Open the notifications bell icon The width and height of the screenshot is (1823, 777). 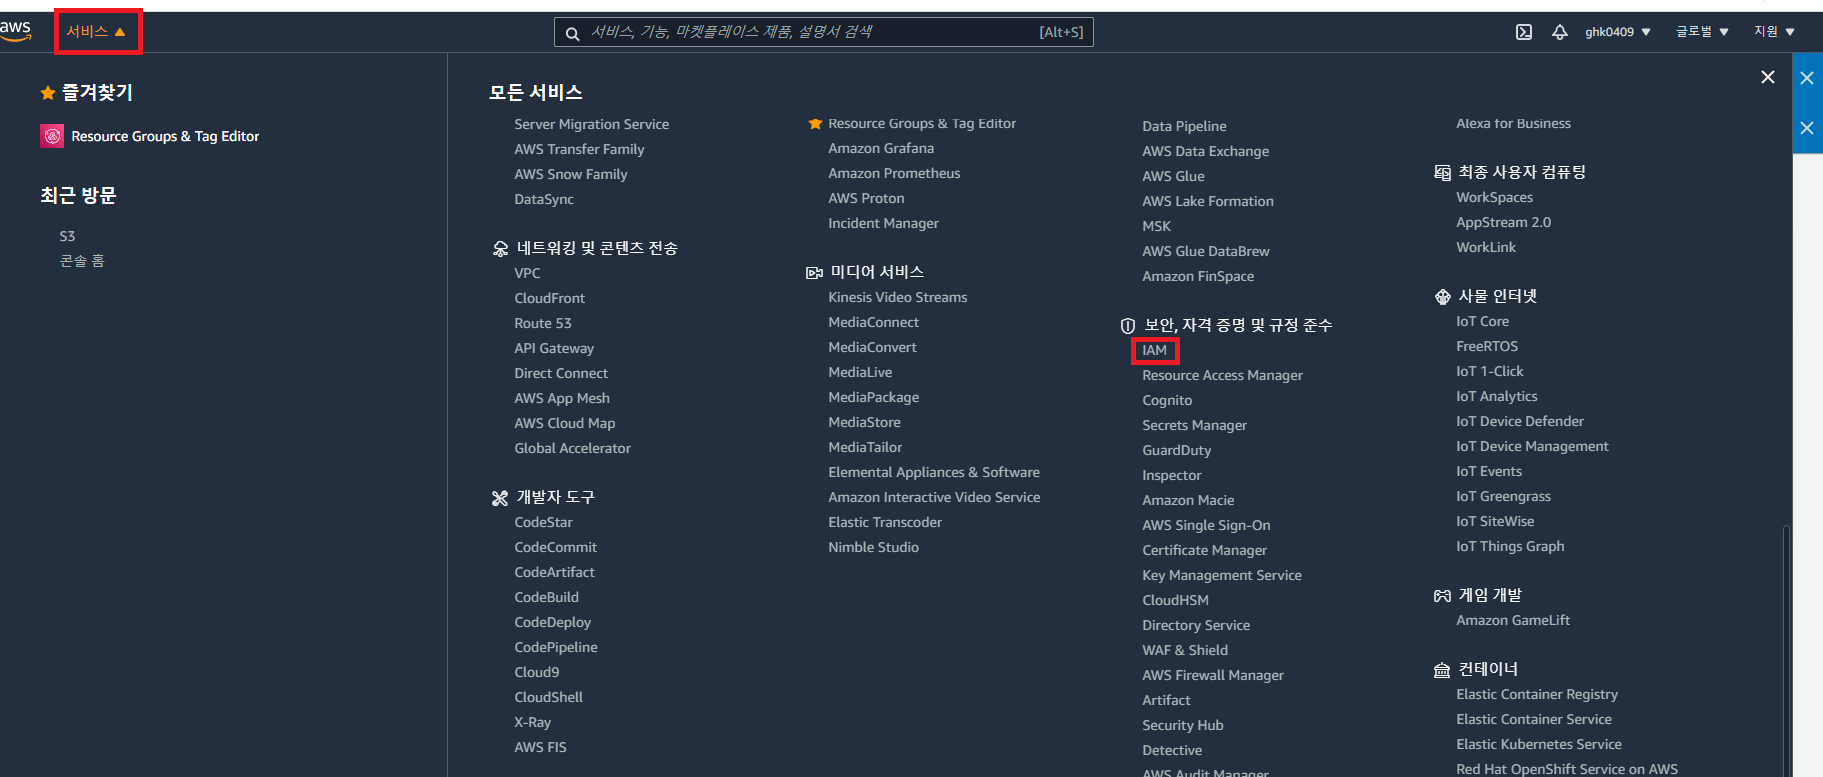1560,32
